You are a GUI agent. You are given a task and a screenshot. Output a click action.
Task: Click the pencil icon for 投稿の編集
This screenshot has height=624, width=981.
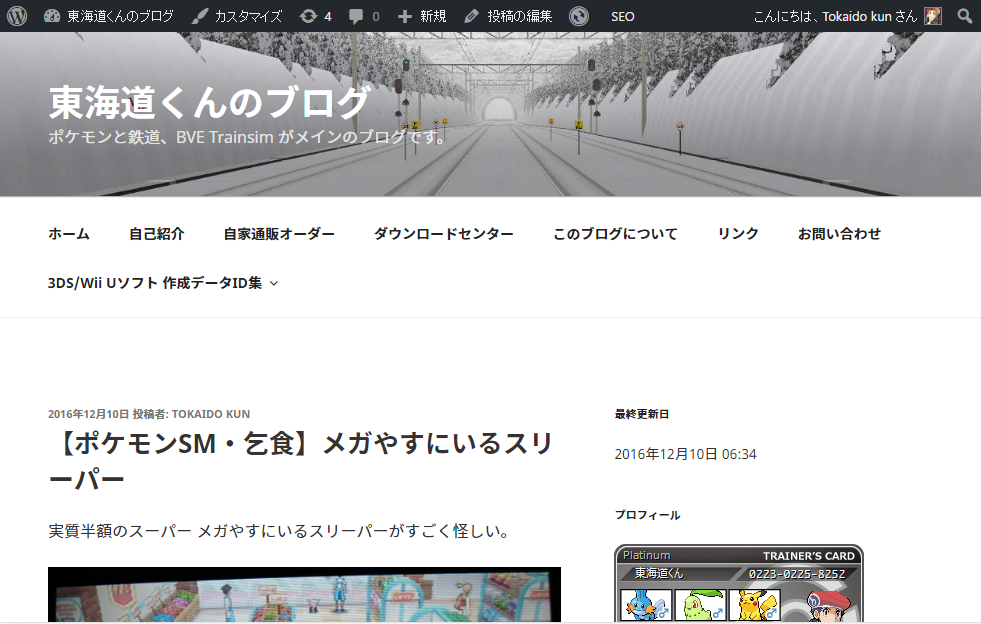tap(471, 16)
